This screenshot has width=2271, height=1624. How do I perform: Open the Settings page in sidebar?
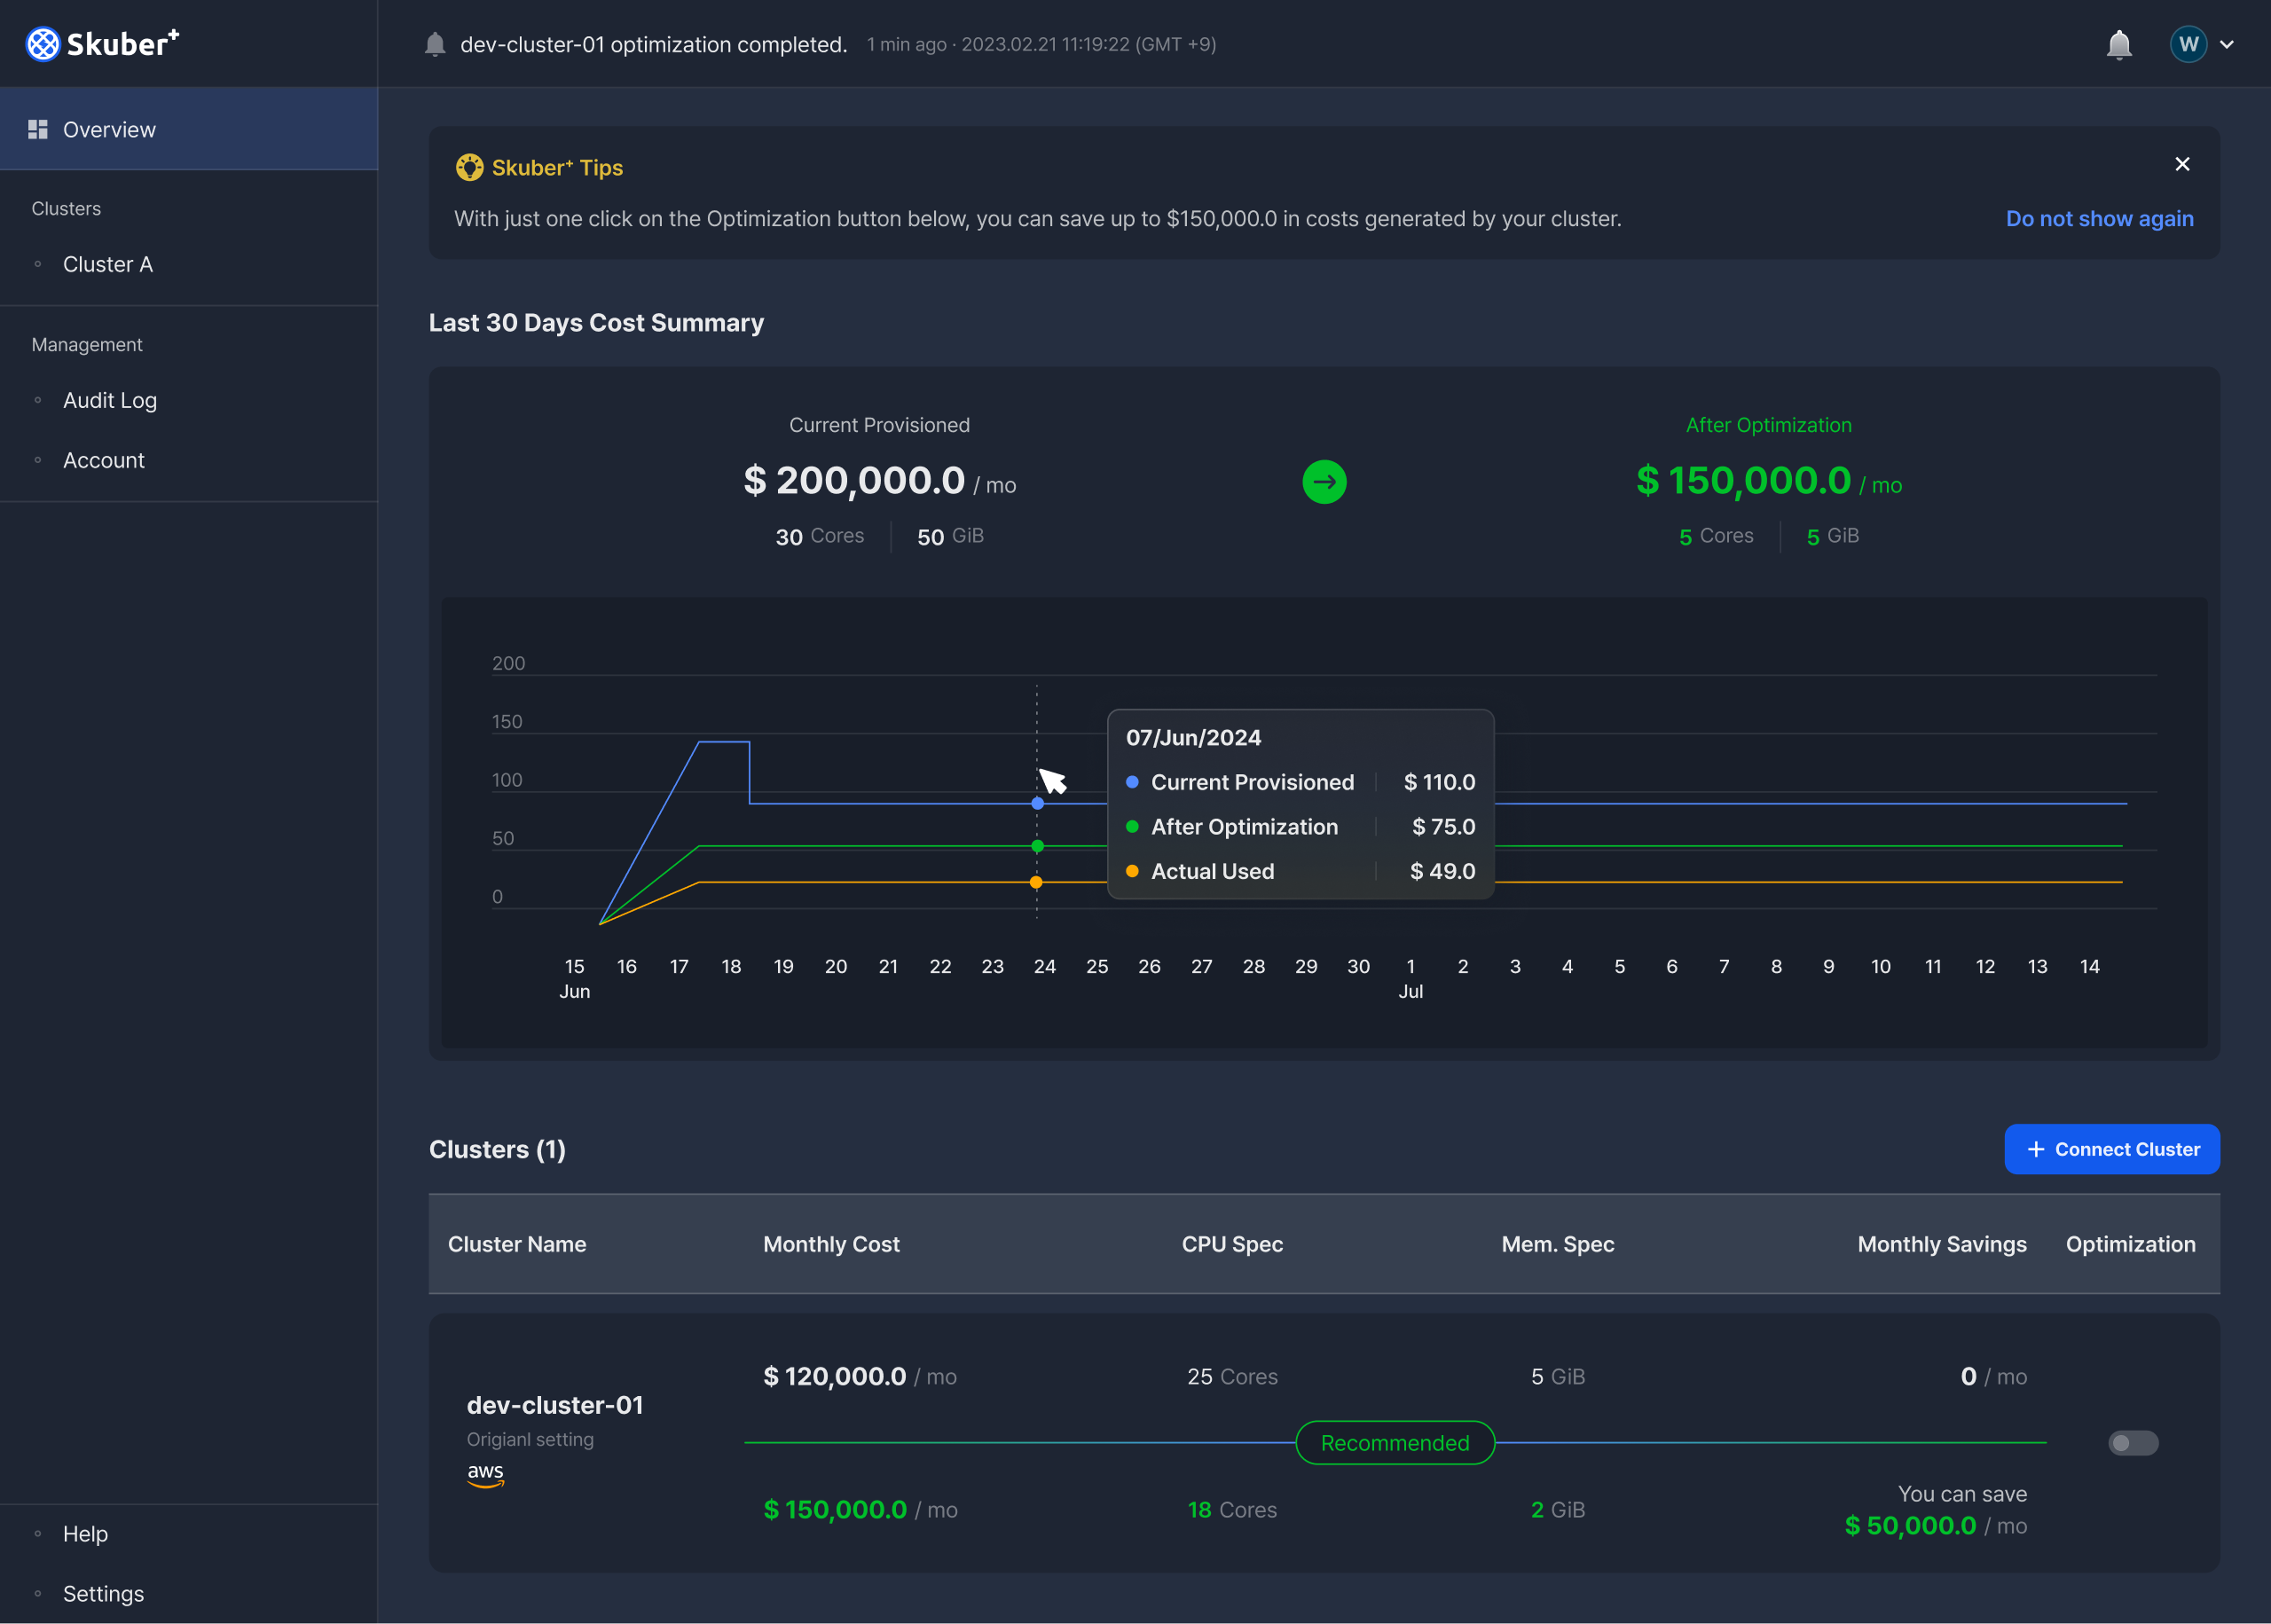point(103,1593)
